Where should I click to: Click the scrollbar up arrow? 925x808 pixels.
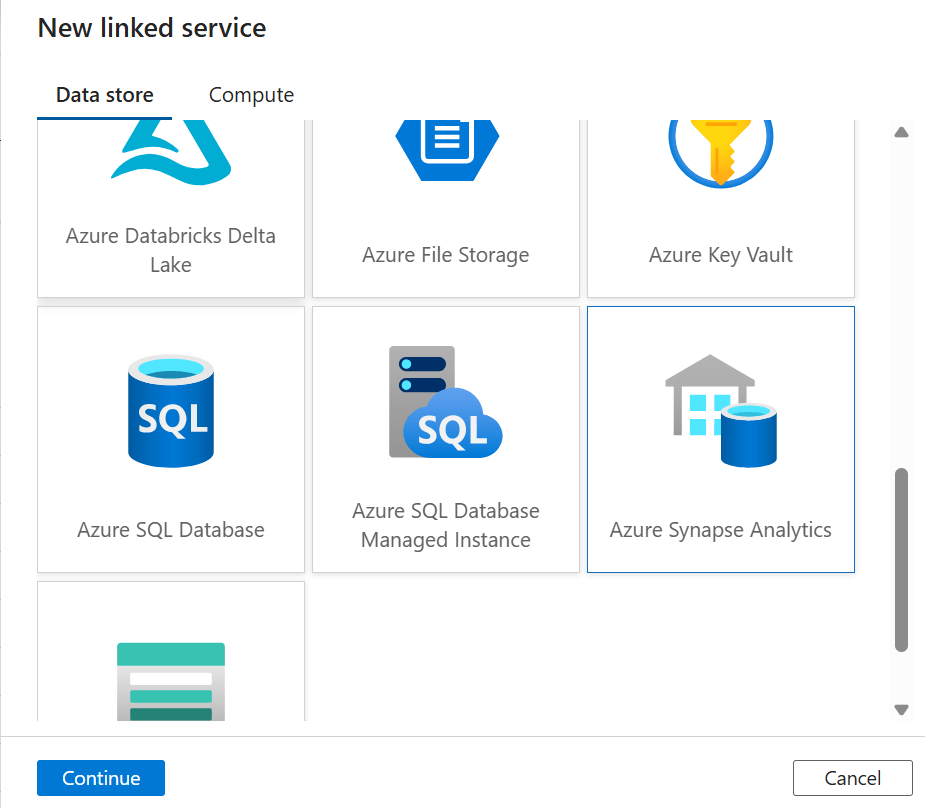pos(901,132)
